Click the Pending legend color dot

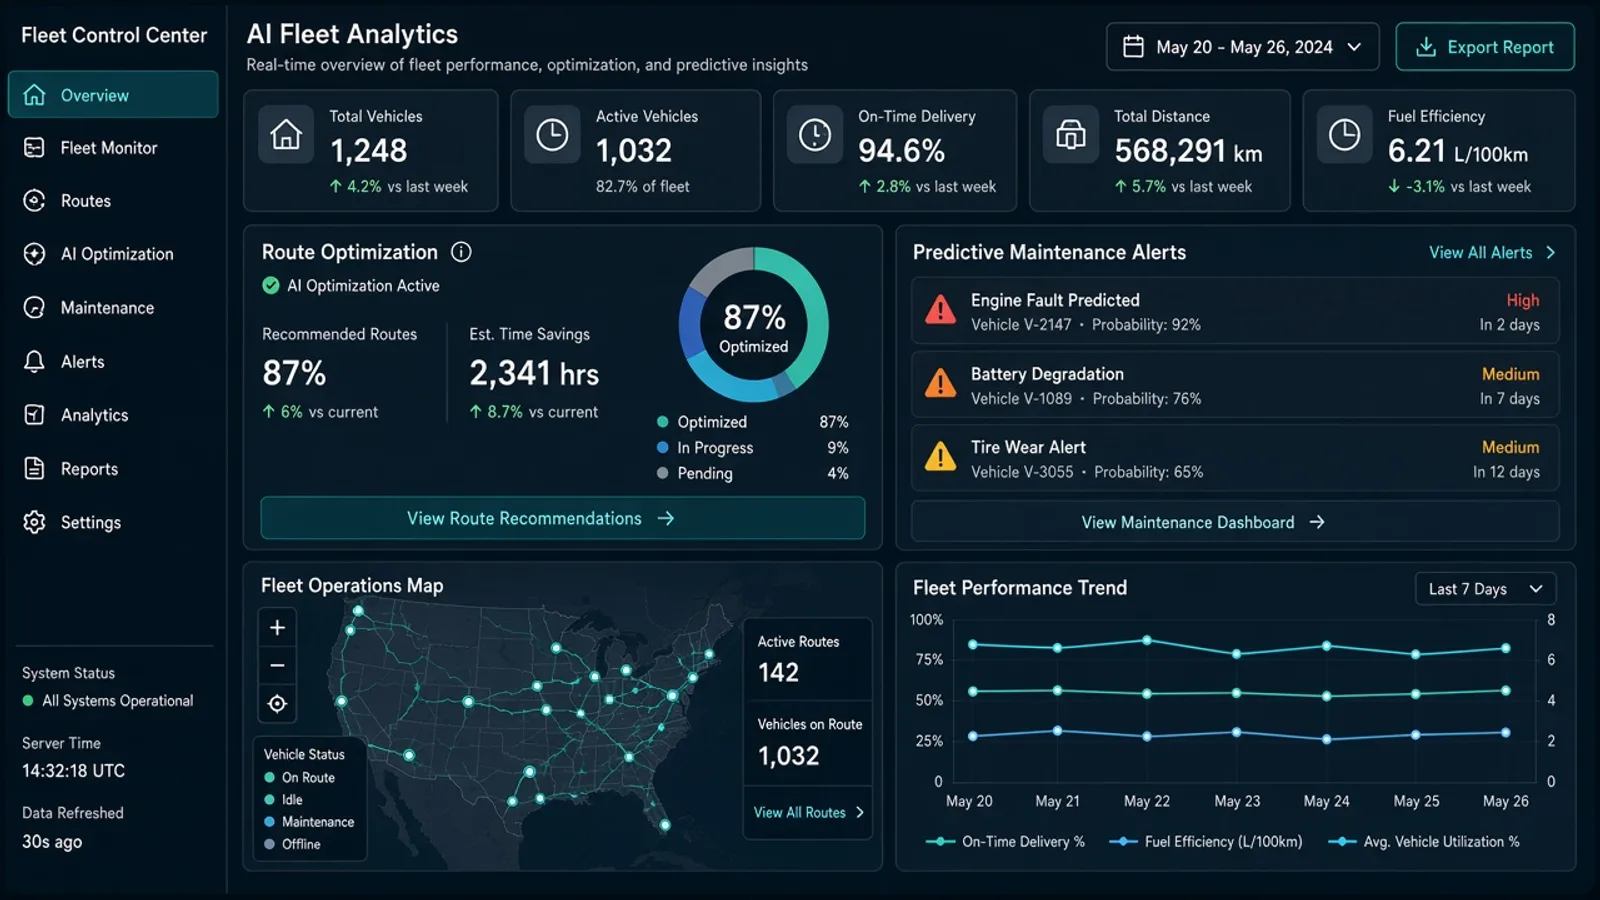click(x=662, y=473)
